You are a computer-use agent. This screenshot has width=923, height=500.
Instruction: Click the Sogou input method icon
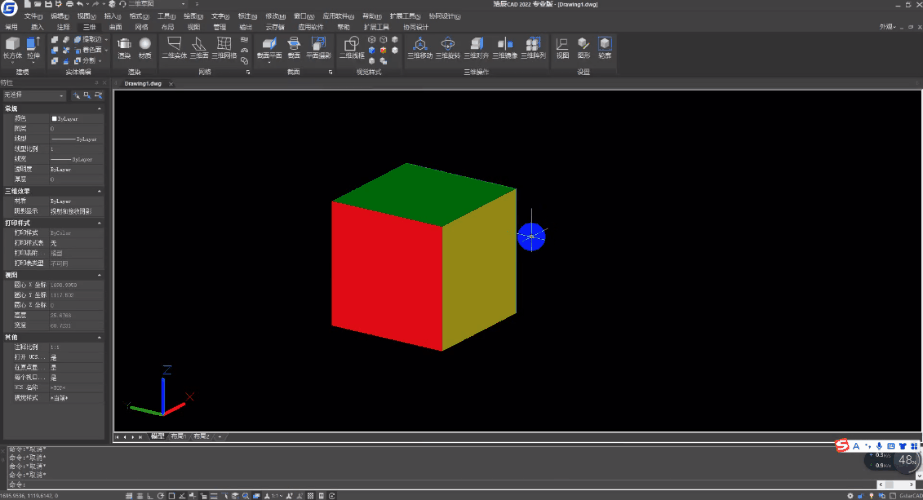[x=842, y=445]
